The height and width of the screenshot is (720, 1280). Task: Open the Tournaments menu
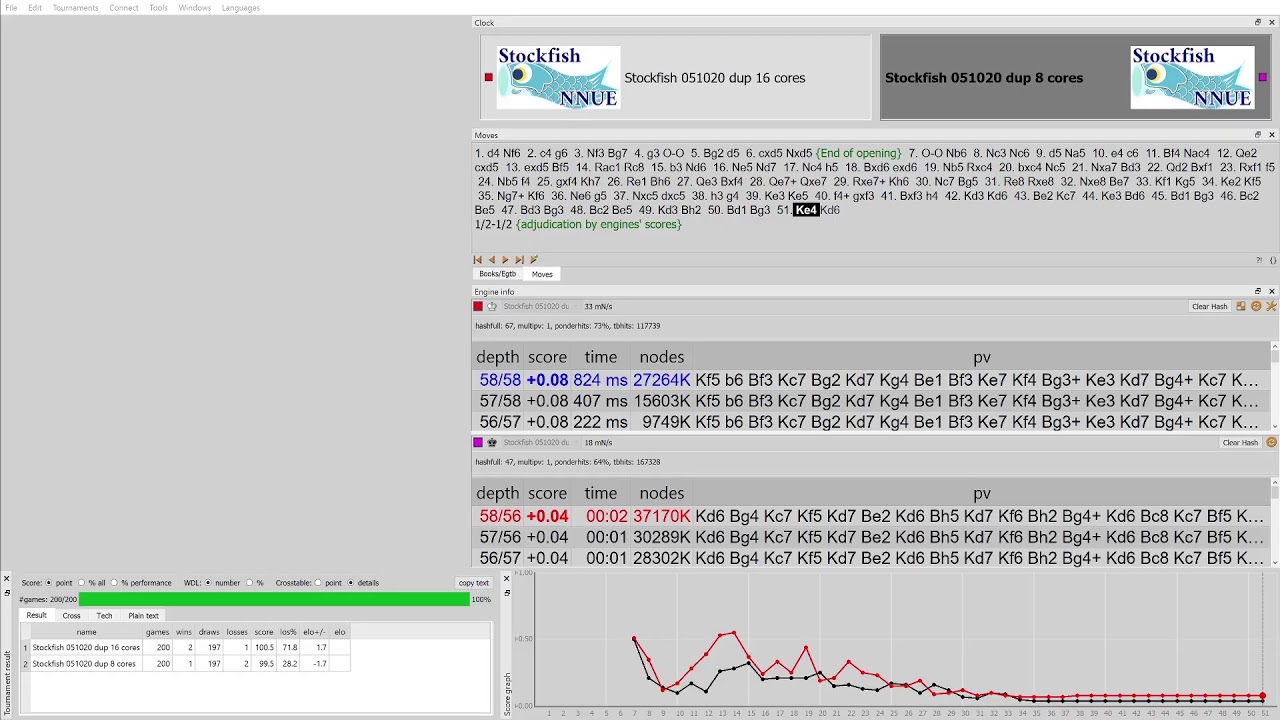[x=75, y=8]
